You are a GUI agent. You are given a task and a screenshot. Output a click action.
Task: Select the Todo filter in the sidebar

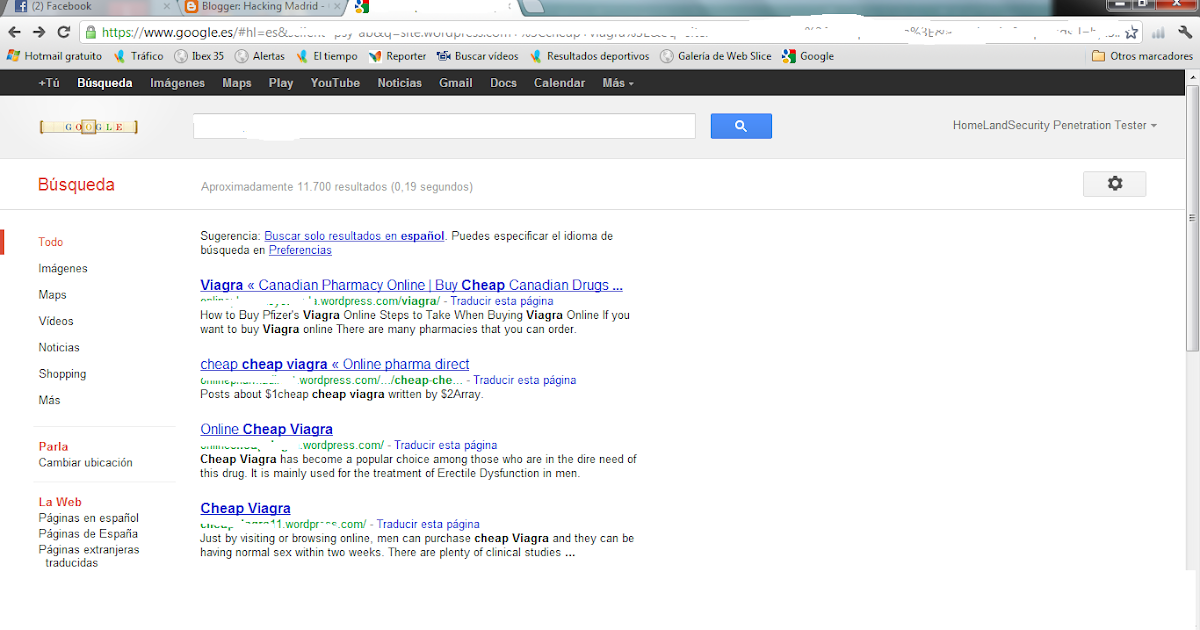pos(51,242)
